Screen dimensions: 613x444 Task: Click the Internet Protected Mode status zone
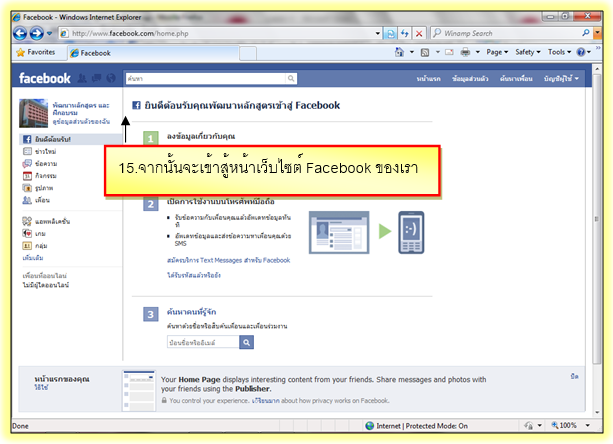pyautogui.click(x=416, y=426)
